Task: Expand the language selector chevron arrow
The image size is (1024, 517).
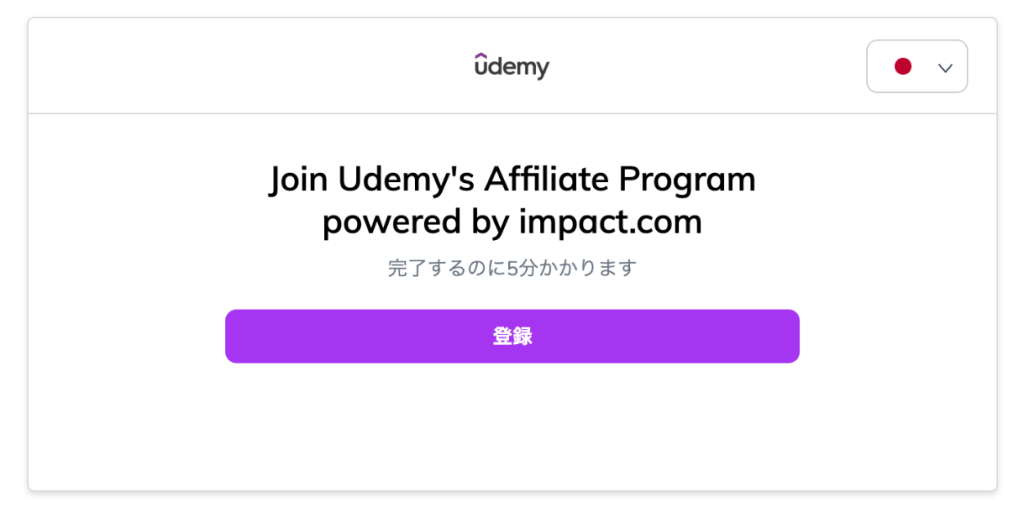Action: tap(945, 67)
